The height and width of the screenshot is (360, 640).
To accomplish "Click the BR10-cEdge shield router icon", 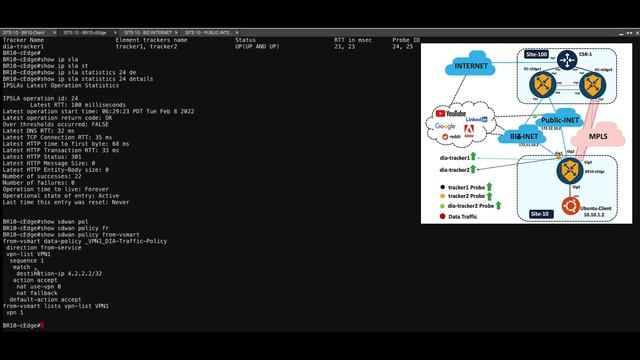I will click(x=570, y=171).
